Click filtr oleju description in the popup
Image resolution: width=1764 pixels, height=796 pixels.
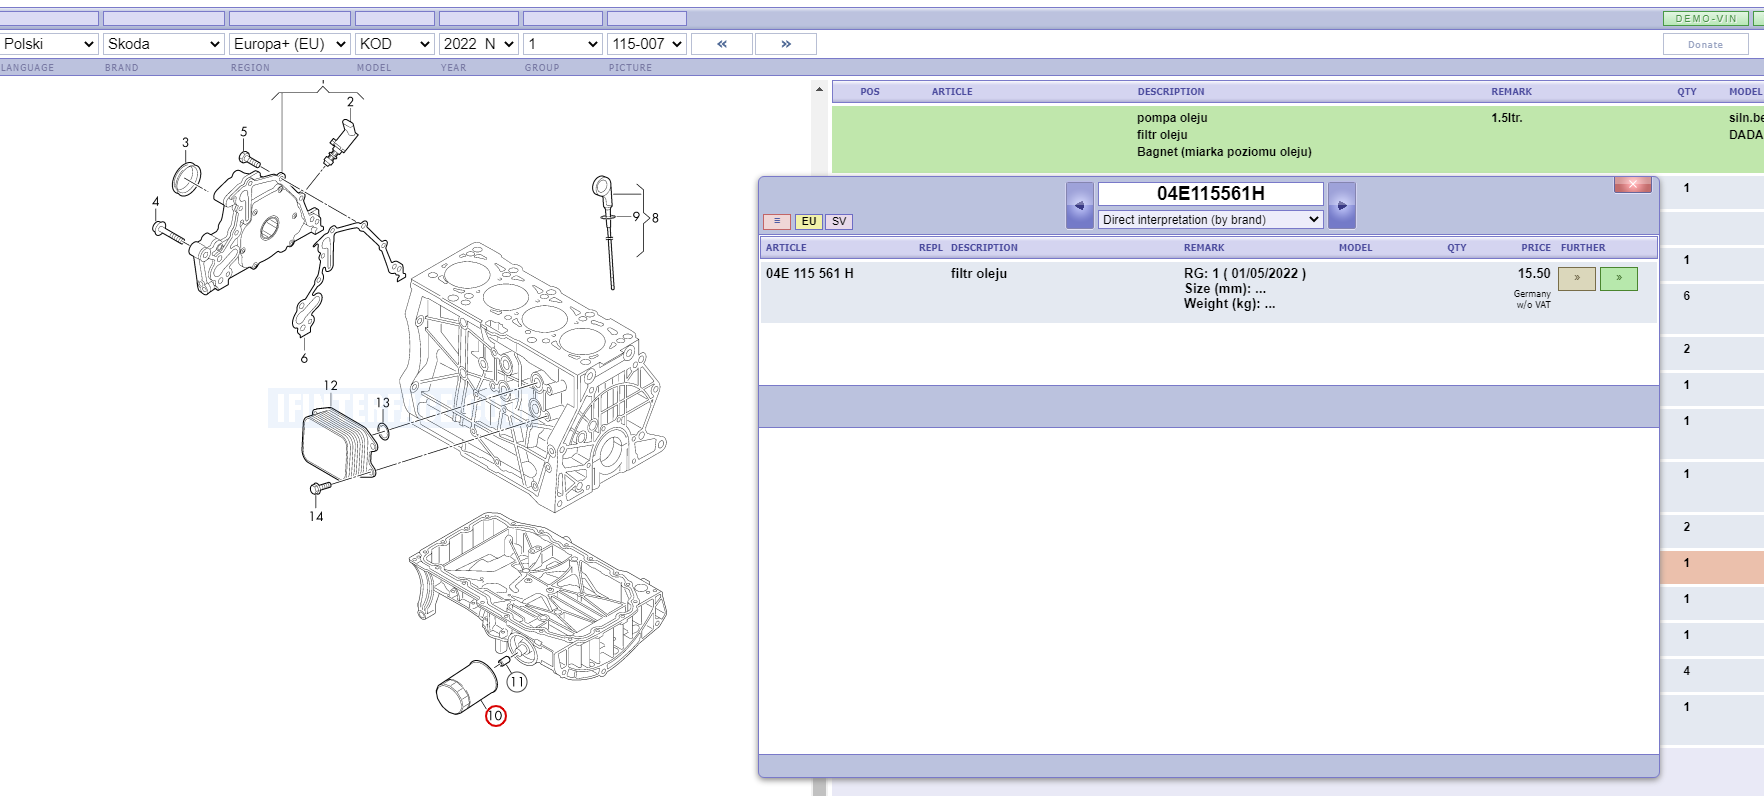tap(979, 273)
